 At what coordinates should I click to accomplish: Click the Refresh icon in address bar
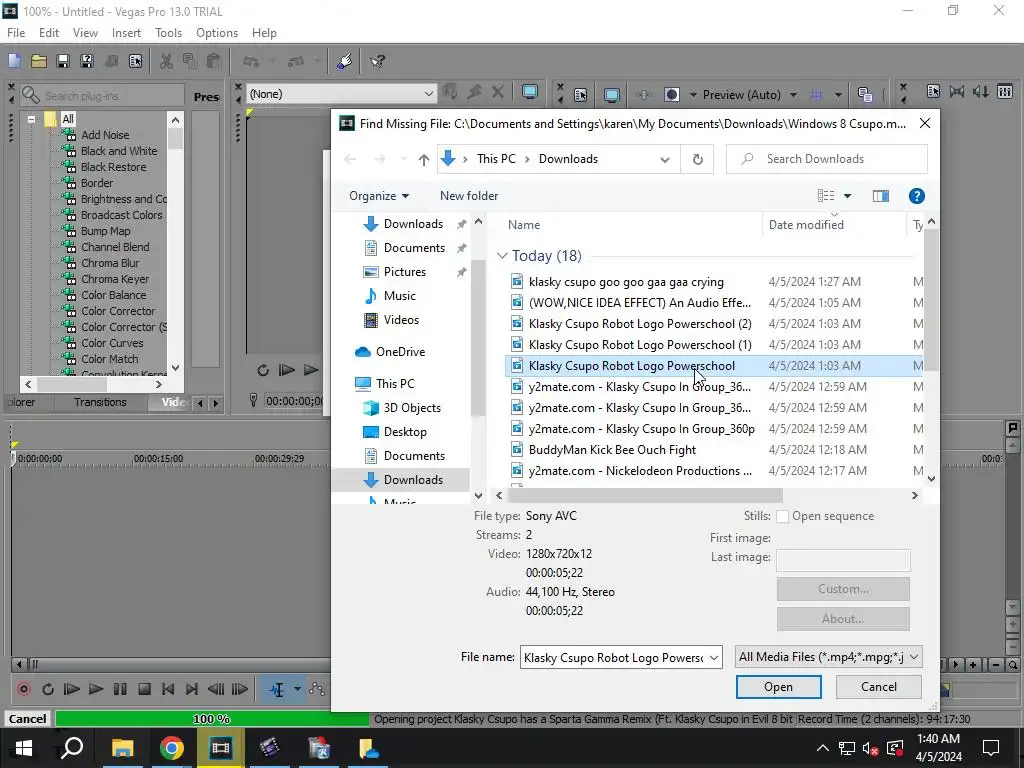[x=697, y=159]
